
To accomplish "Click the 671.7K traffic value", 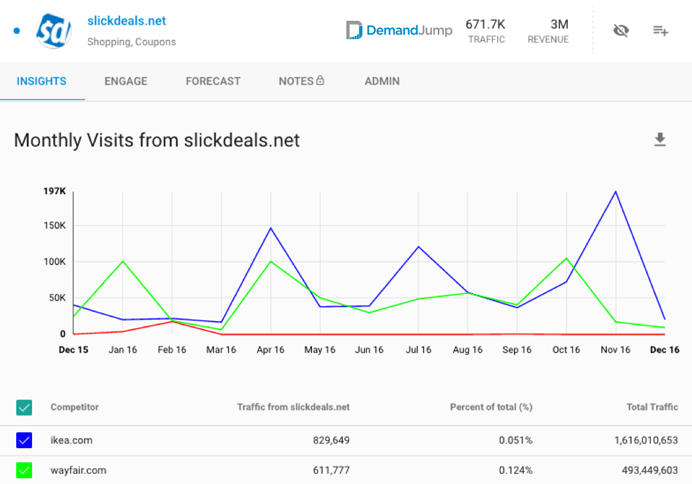I will [485, 24].
